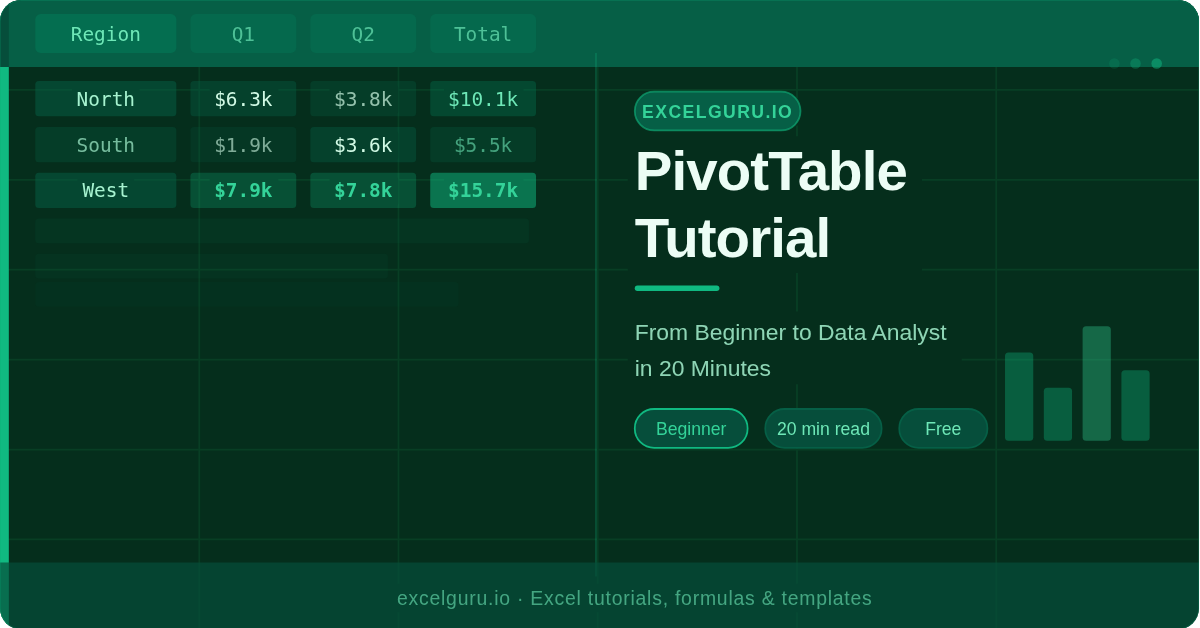
Task: Select the West row label
Action: pyautogui.click(x=106, y=190)
